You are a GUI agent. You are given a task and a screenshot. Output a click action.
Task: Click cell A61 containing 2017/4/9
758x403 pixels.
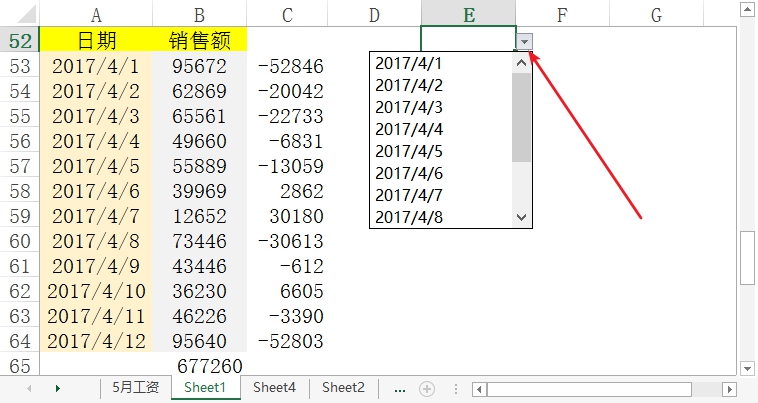96,266
